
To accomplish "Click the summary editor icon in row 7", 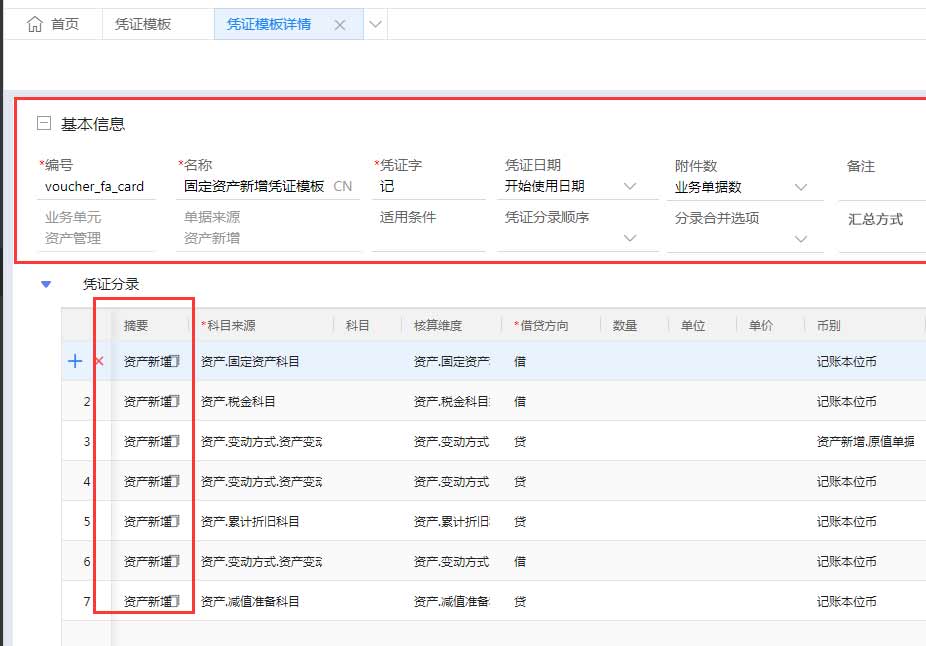I will pos(173,602).
